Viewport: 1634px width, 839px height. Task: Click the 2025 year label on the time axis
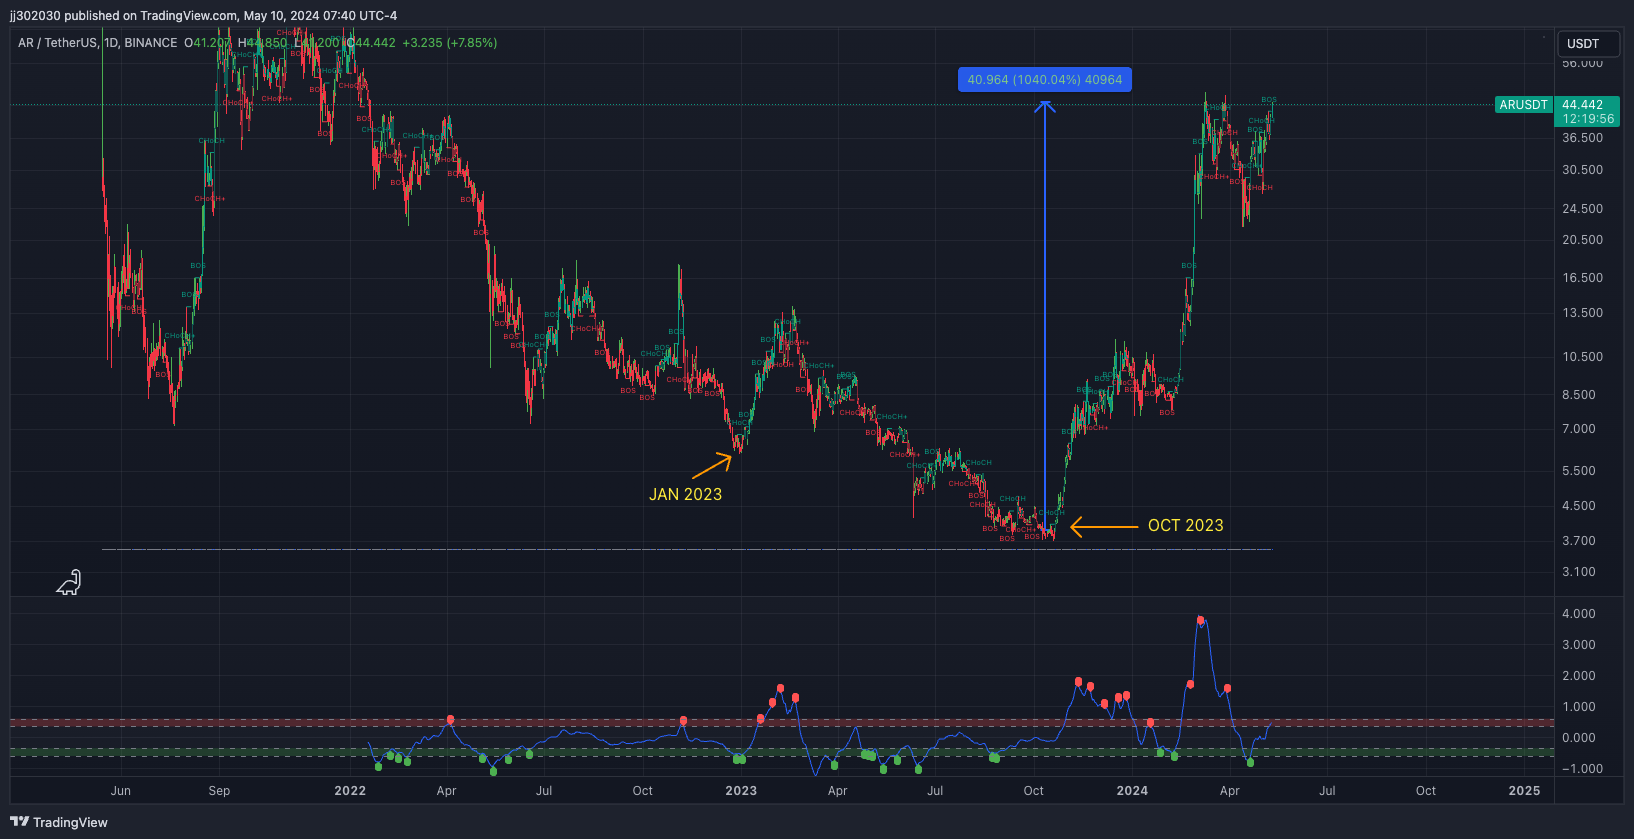1524,791
